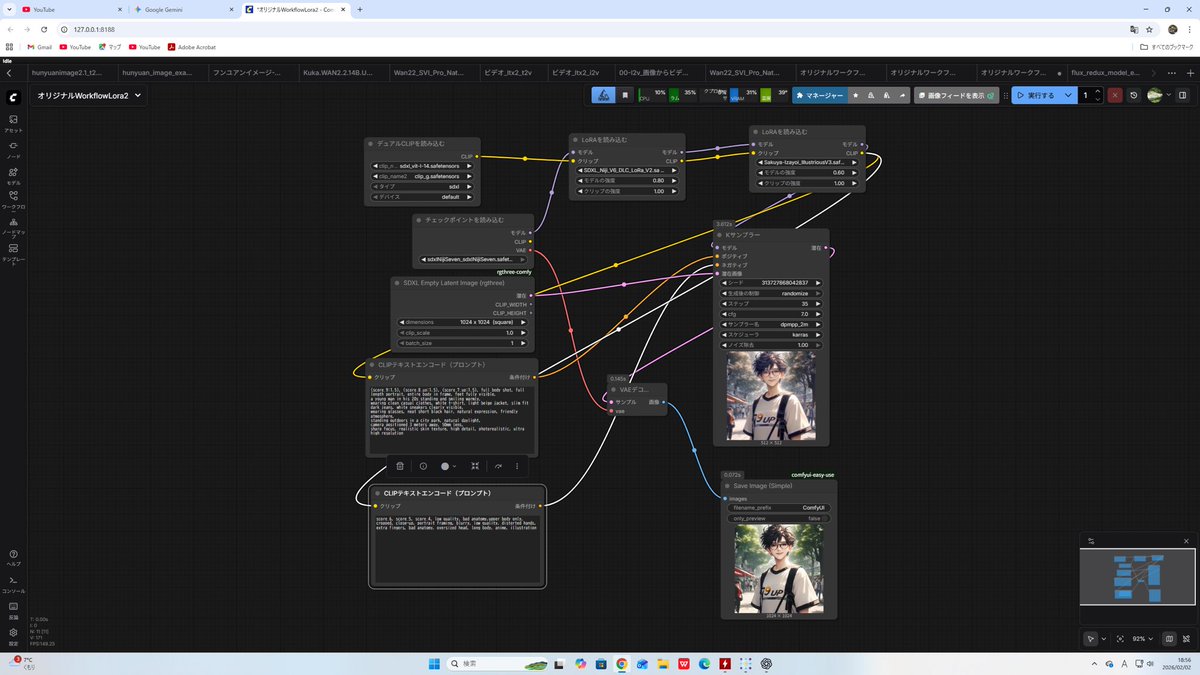
Task: Open the 92% zoom level dropdown
Action: [x=1141, y=638]
